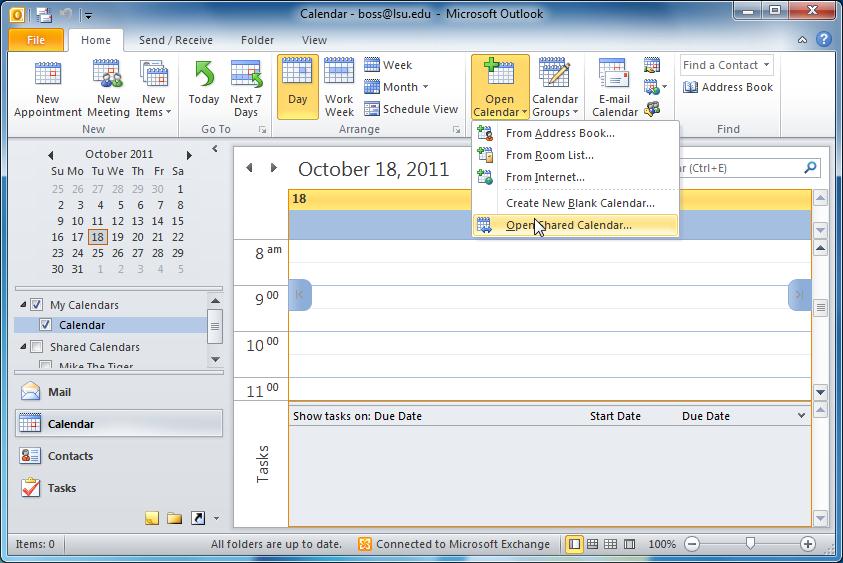Open the New Items menu
This screenshot has height=563, width=843.
[153, 88]
